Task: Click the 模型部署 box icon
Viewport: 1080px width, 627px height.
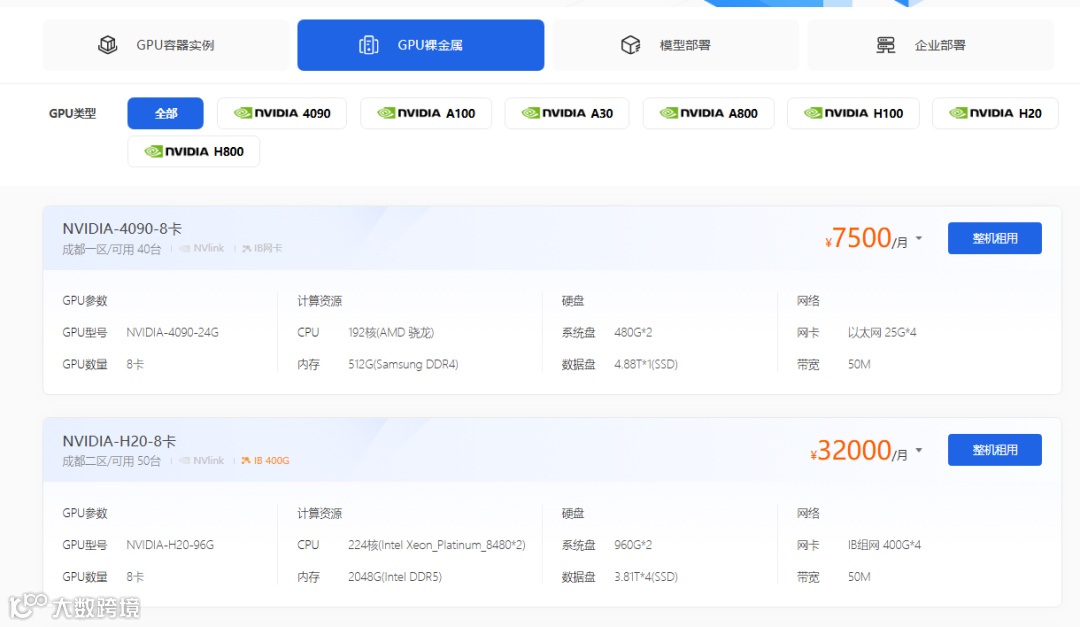Action: click(x=630, y=45)
